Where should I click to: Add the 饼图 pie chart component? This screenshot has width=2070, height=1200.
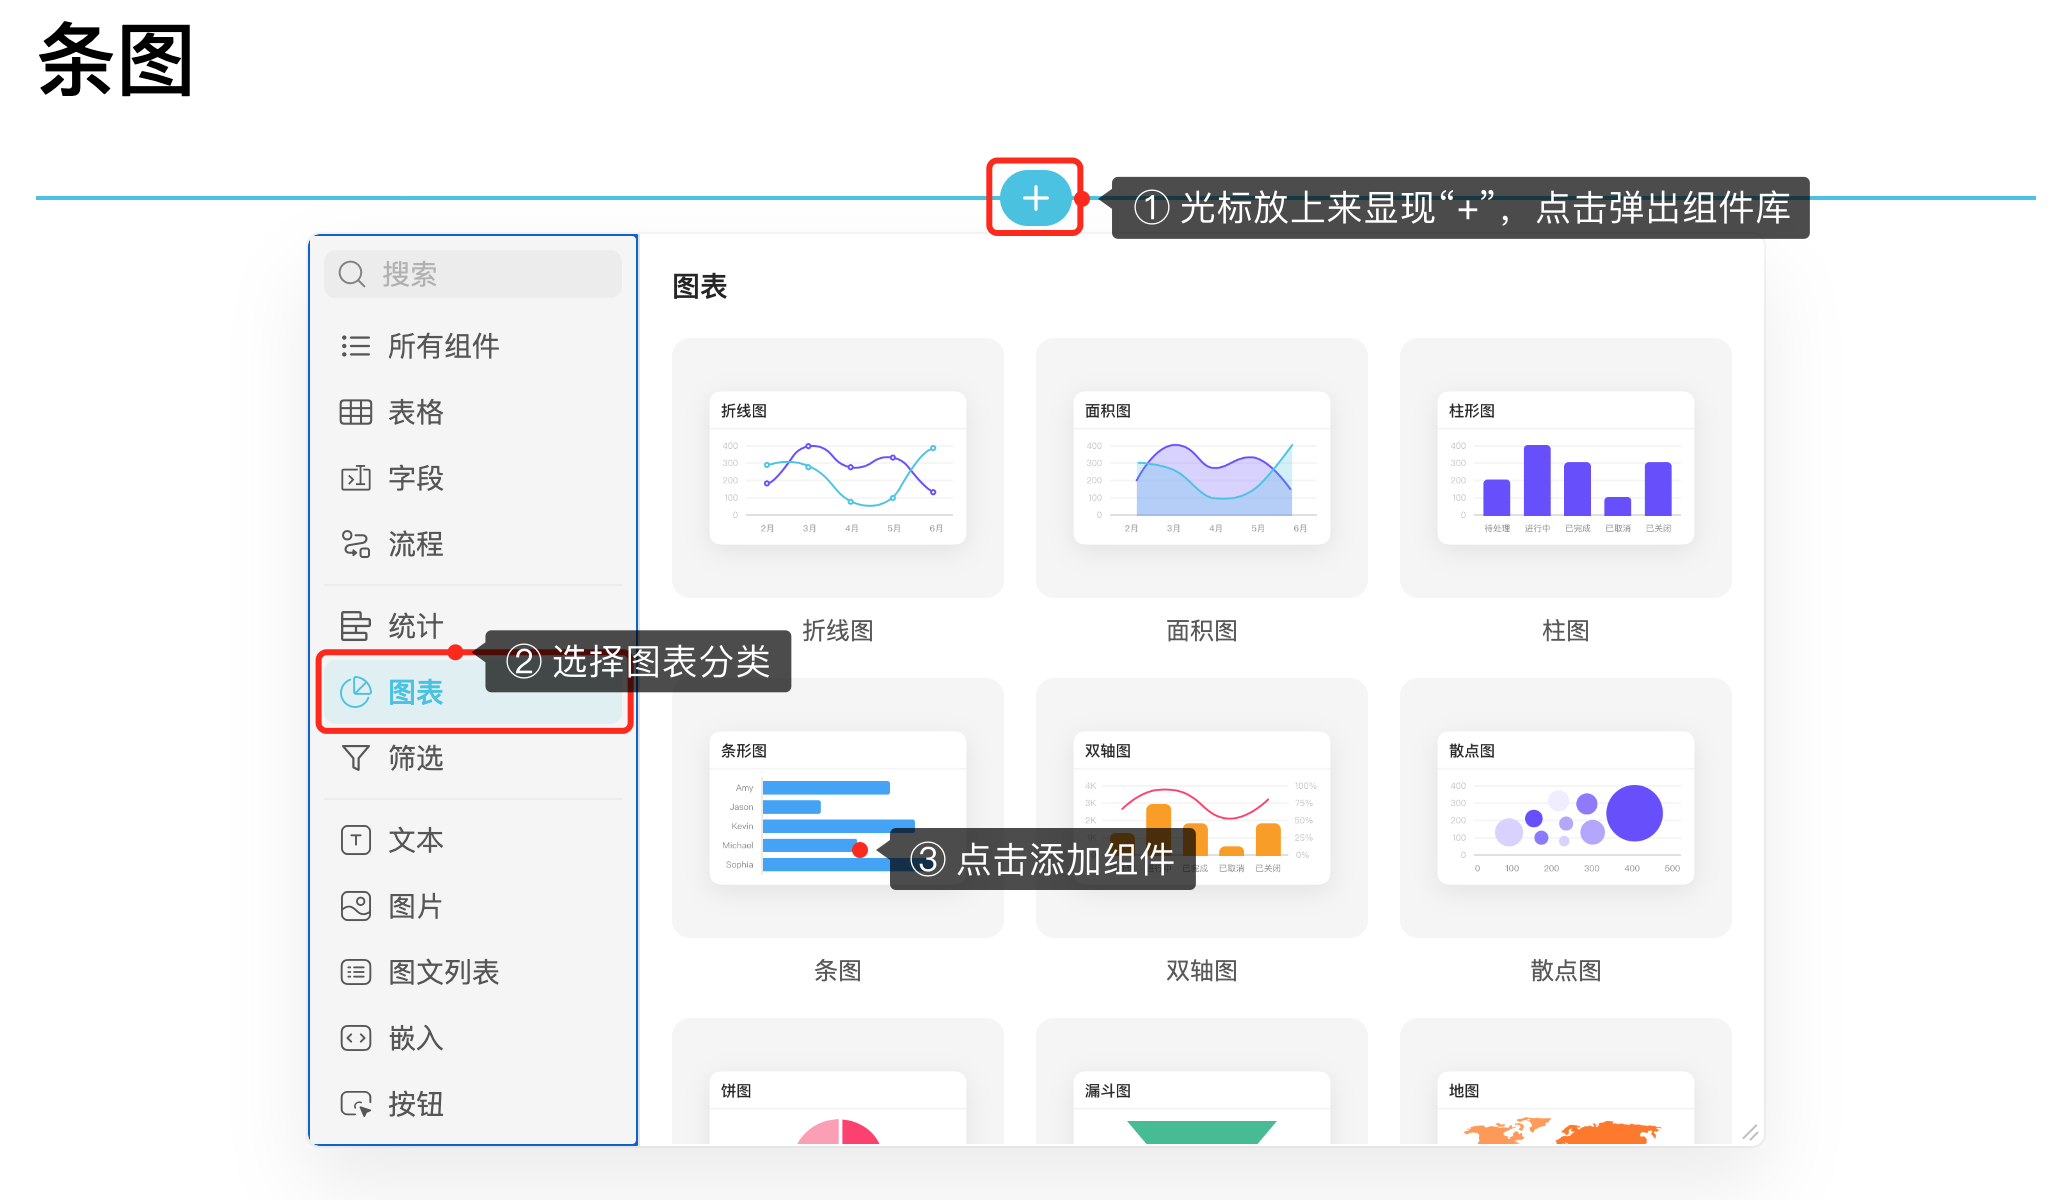click(x=838, y=1082)
